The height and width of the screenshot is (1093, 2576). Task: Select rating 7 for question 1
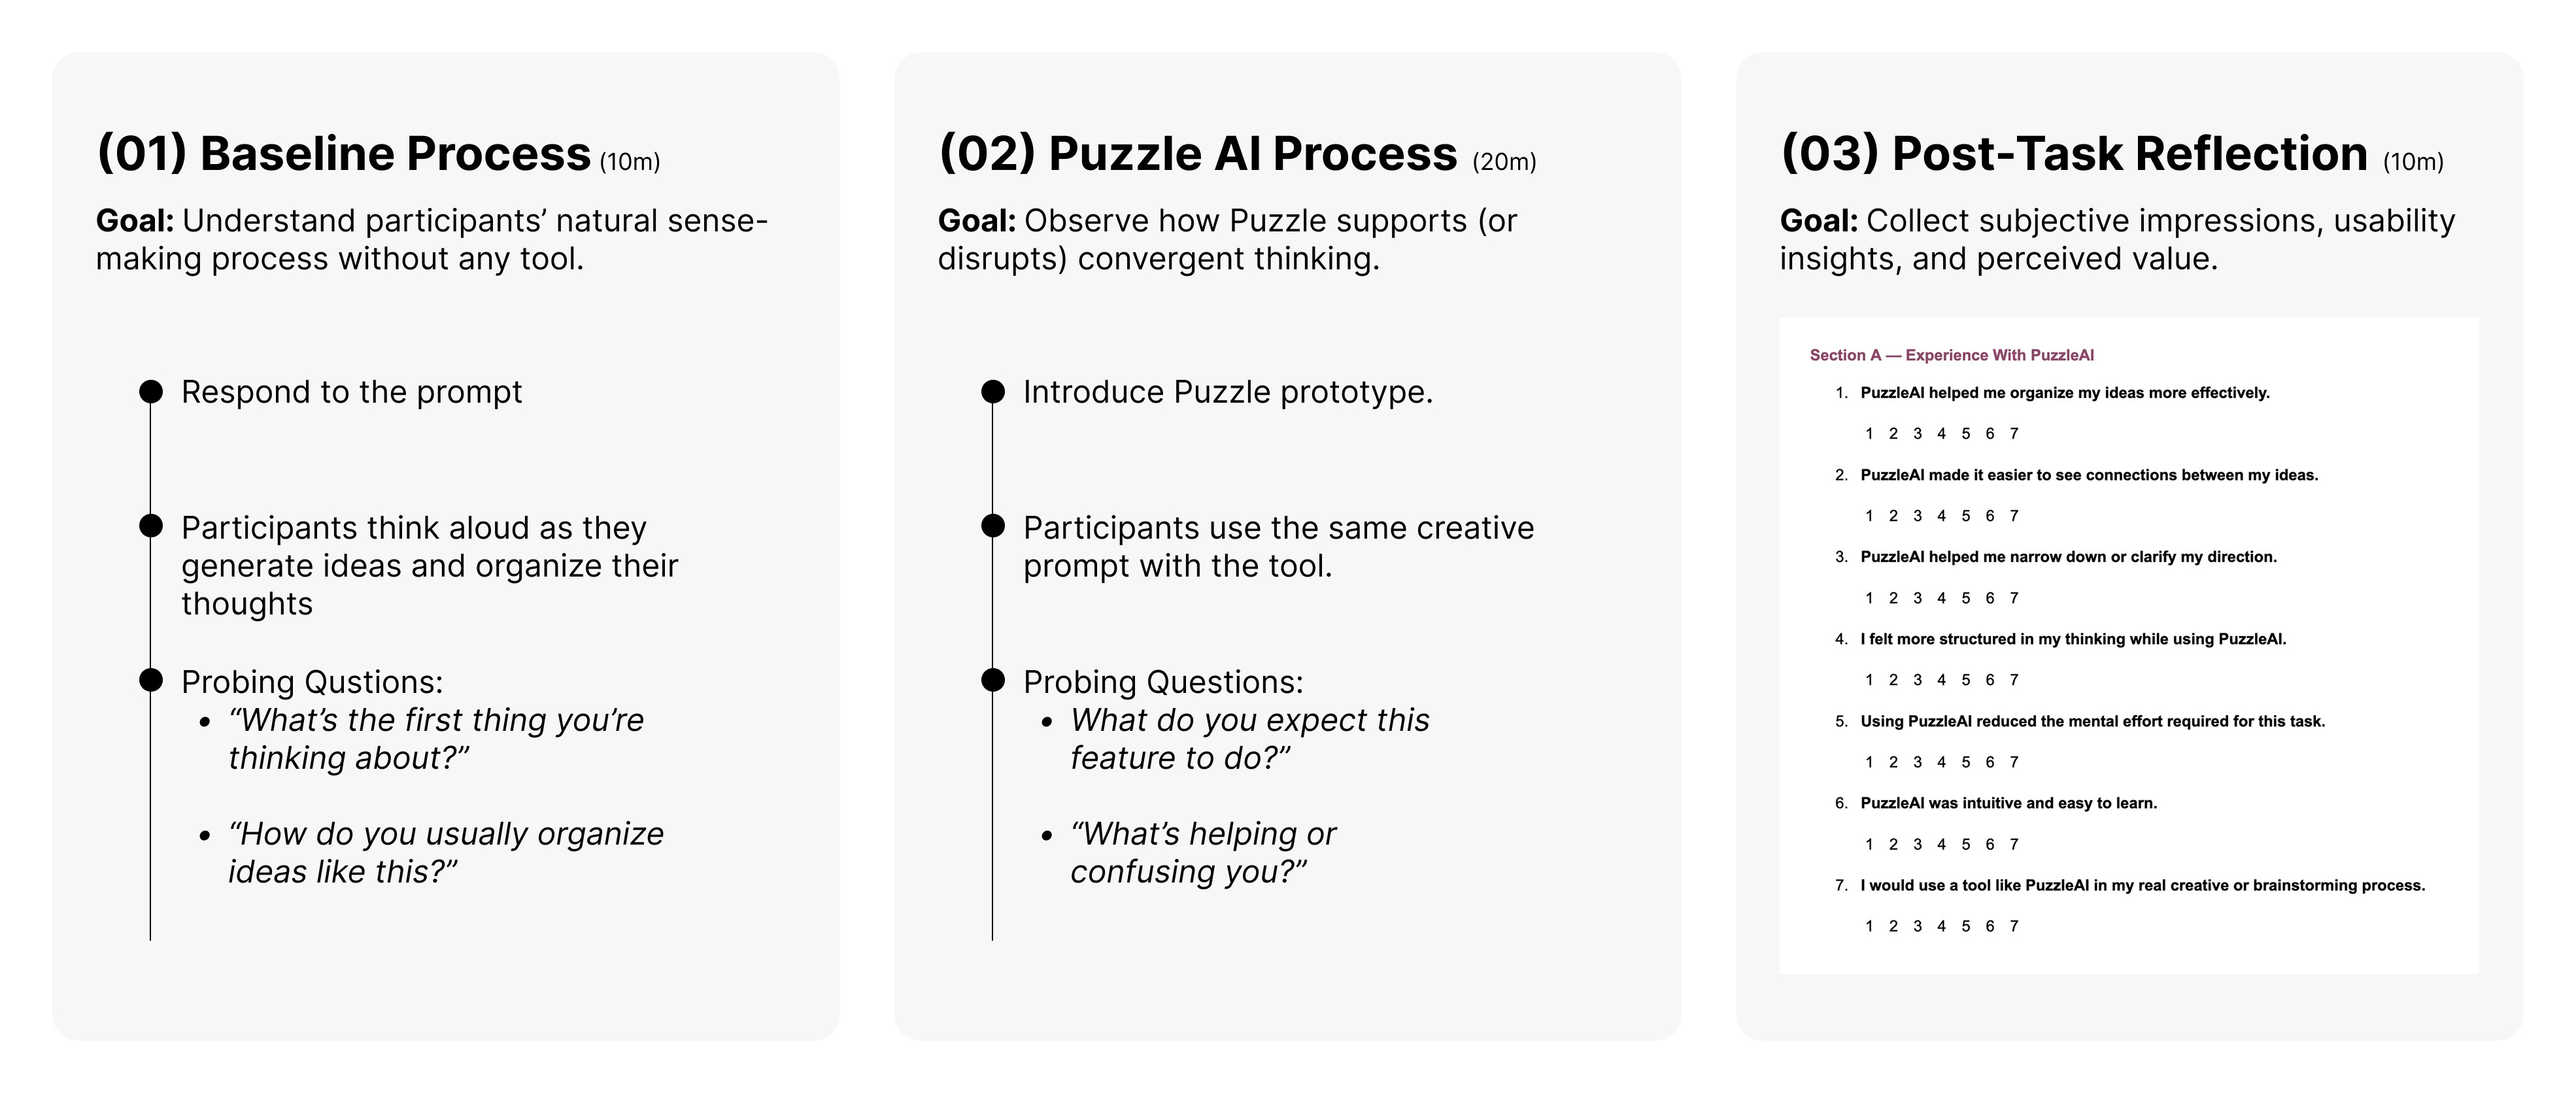point(2014,433)
